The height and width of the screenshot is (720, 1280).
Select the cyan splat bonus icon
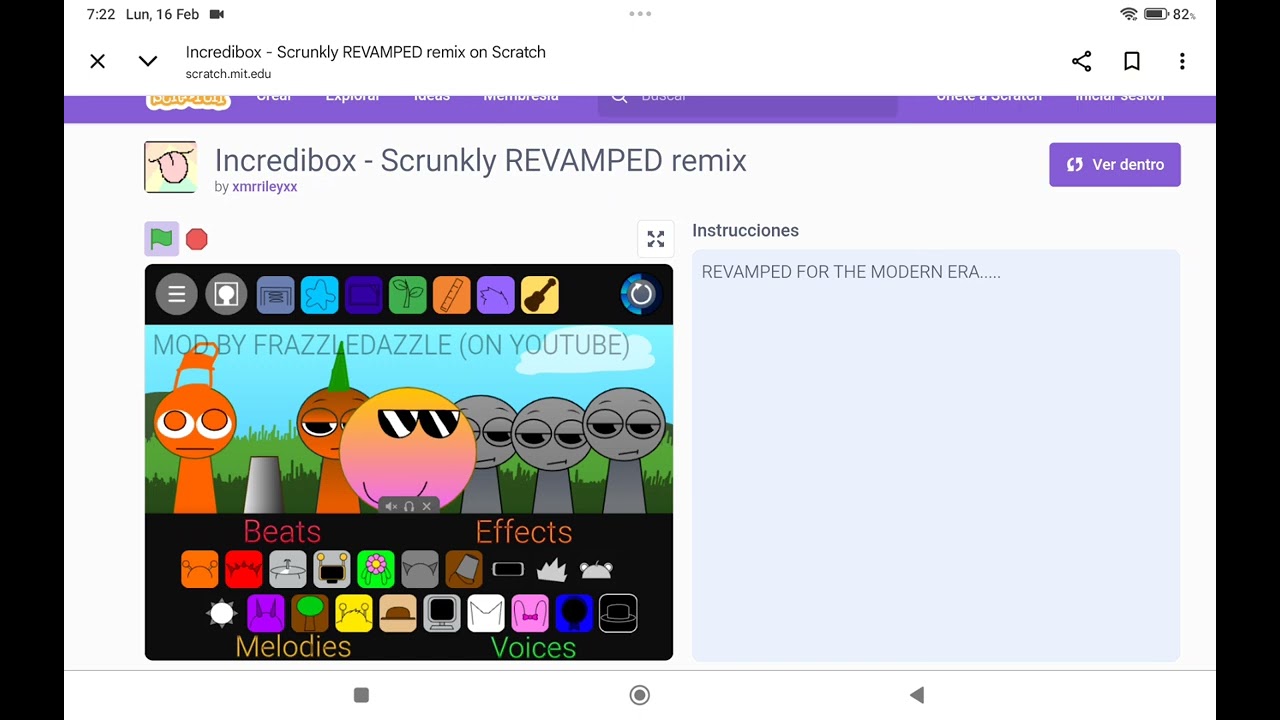(x=320, y=295)
